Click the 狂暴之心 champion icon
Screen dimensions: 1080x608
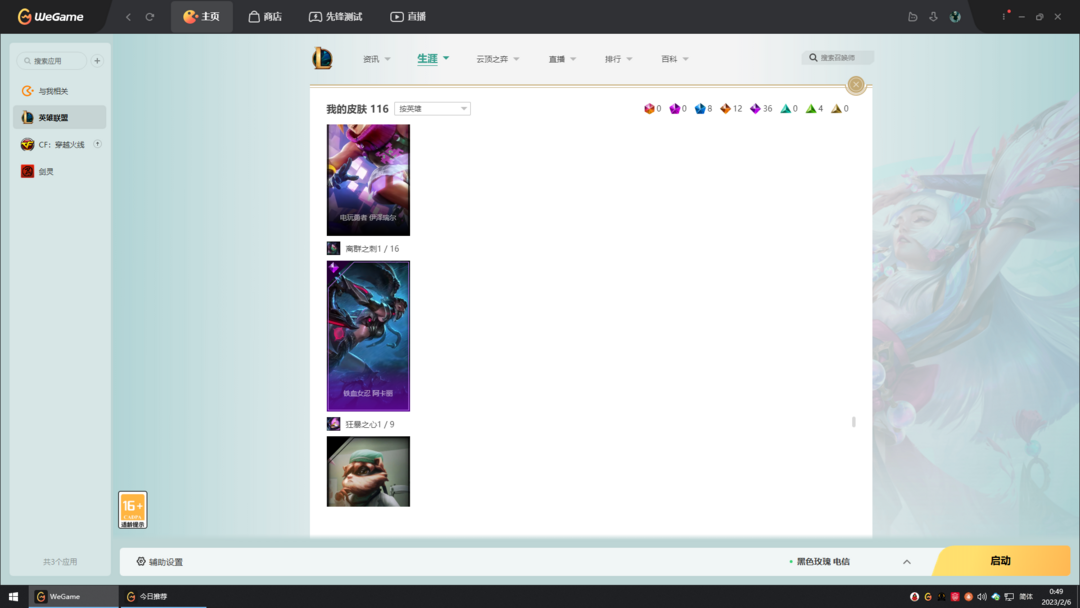point(333,424)
